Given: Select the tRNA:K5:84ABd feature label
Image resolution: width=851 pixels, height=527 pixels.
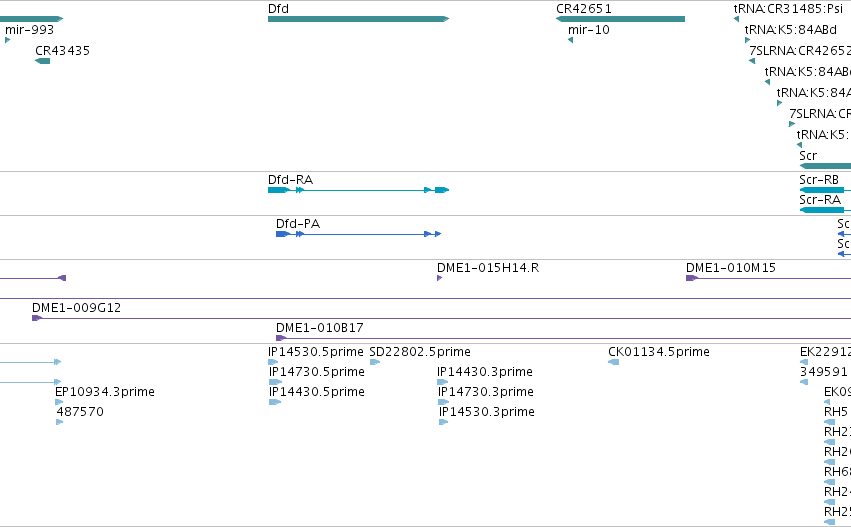Looking at the screenshot, I should click(790, 30).
